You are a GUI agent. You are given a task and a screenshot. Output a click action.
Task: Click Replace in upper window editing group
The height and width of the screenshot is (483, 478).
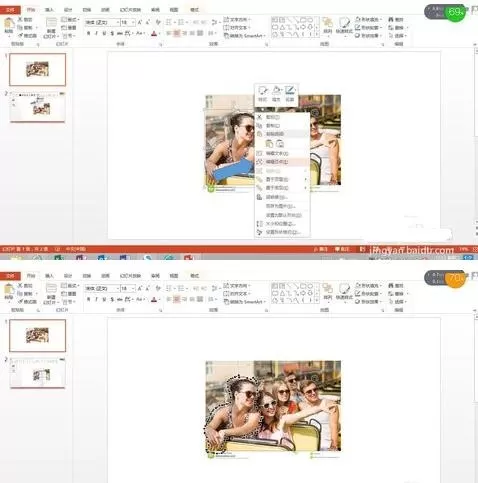[397, 28]
